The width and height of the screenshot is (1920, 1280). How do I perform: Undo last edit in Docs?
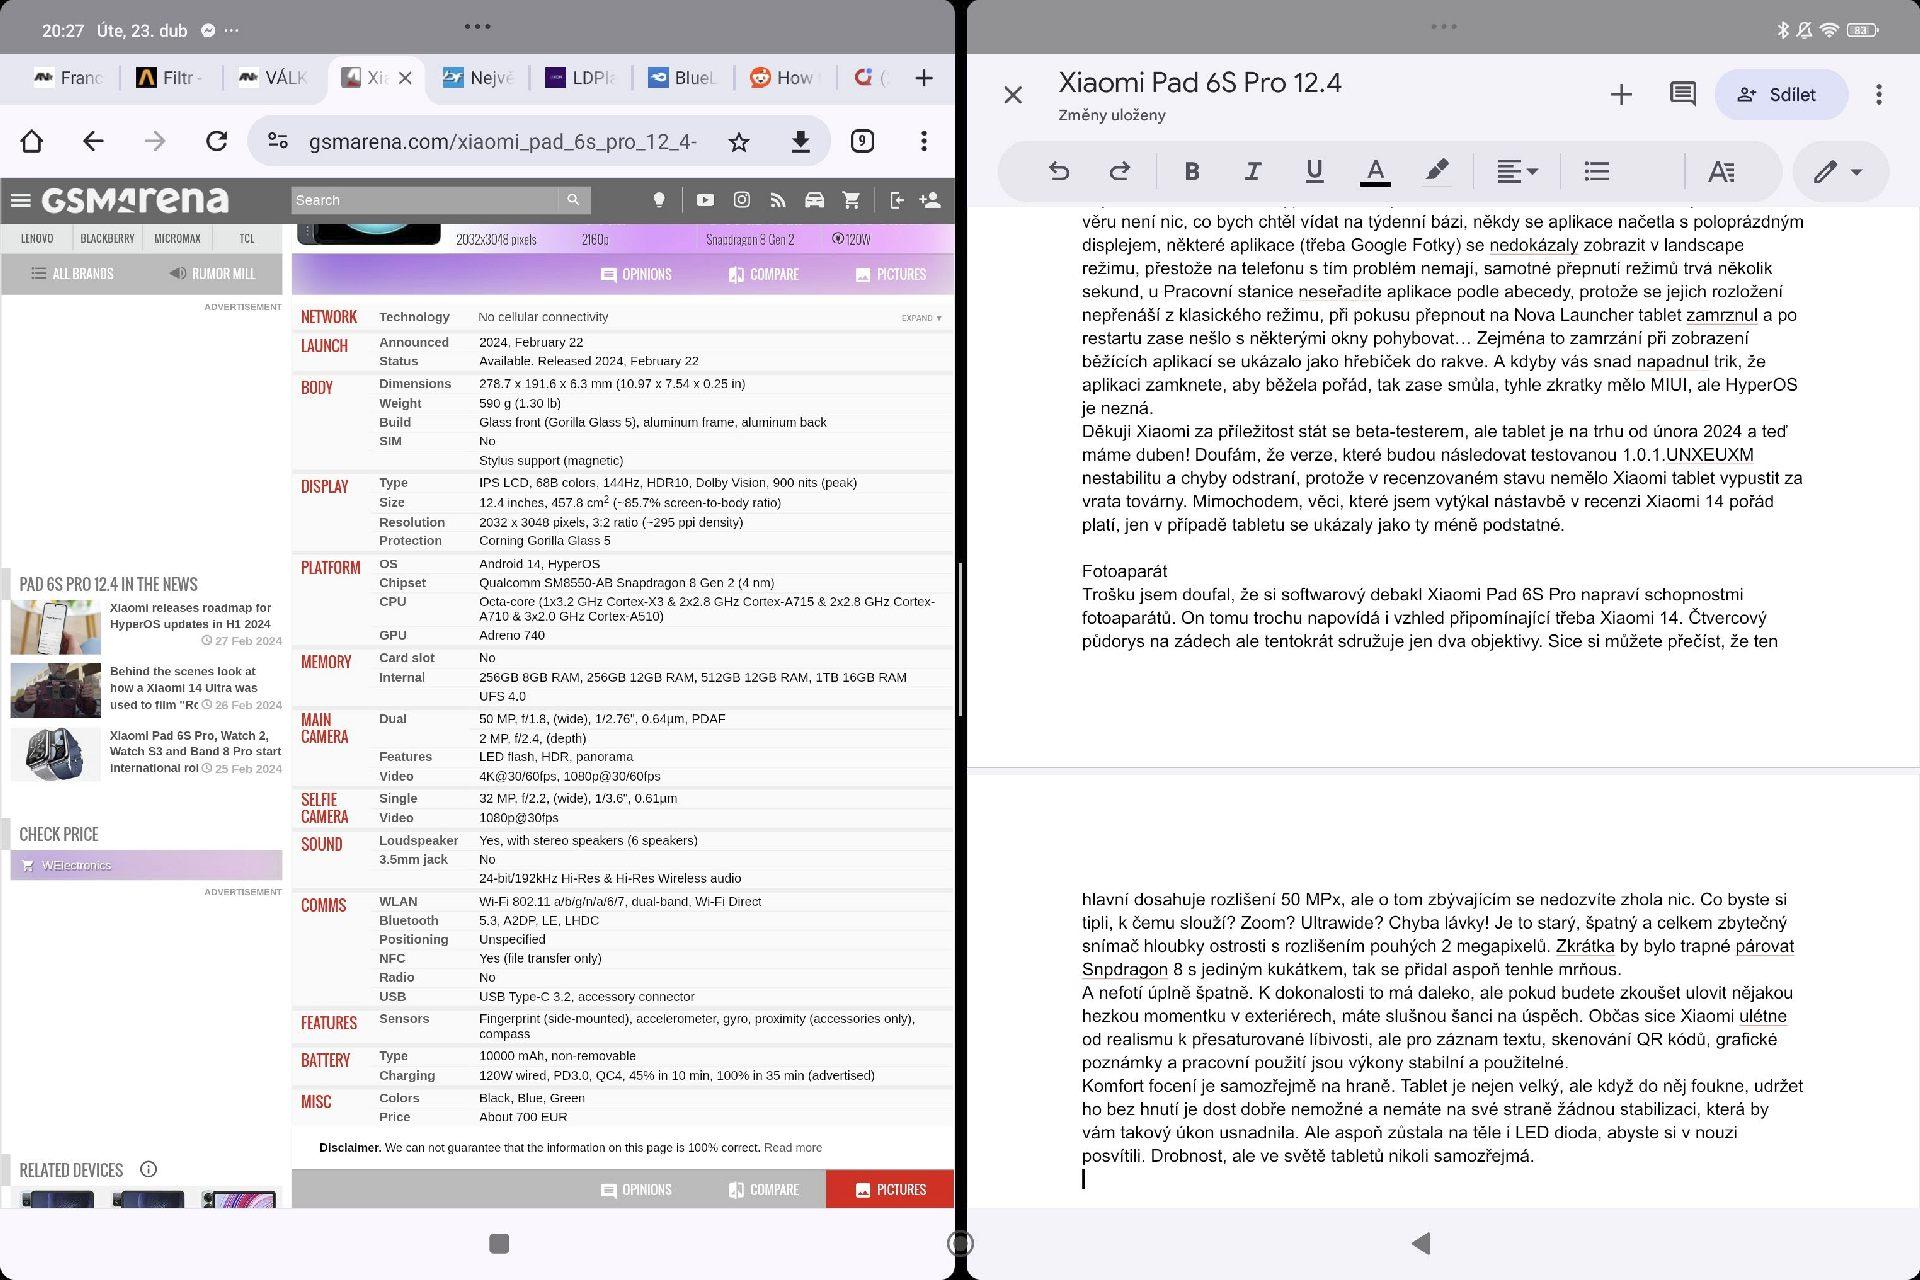click(1058, 171)
